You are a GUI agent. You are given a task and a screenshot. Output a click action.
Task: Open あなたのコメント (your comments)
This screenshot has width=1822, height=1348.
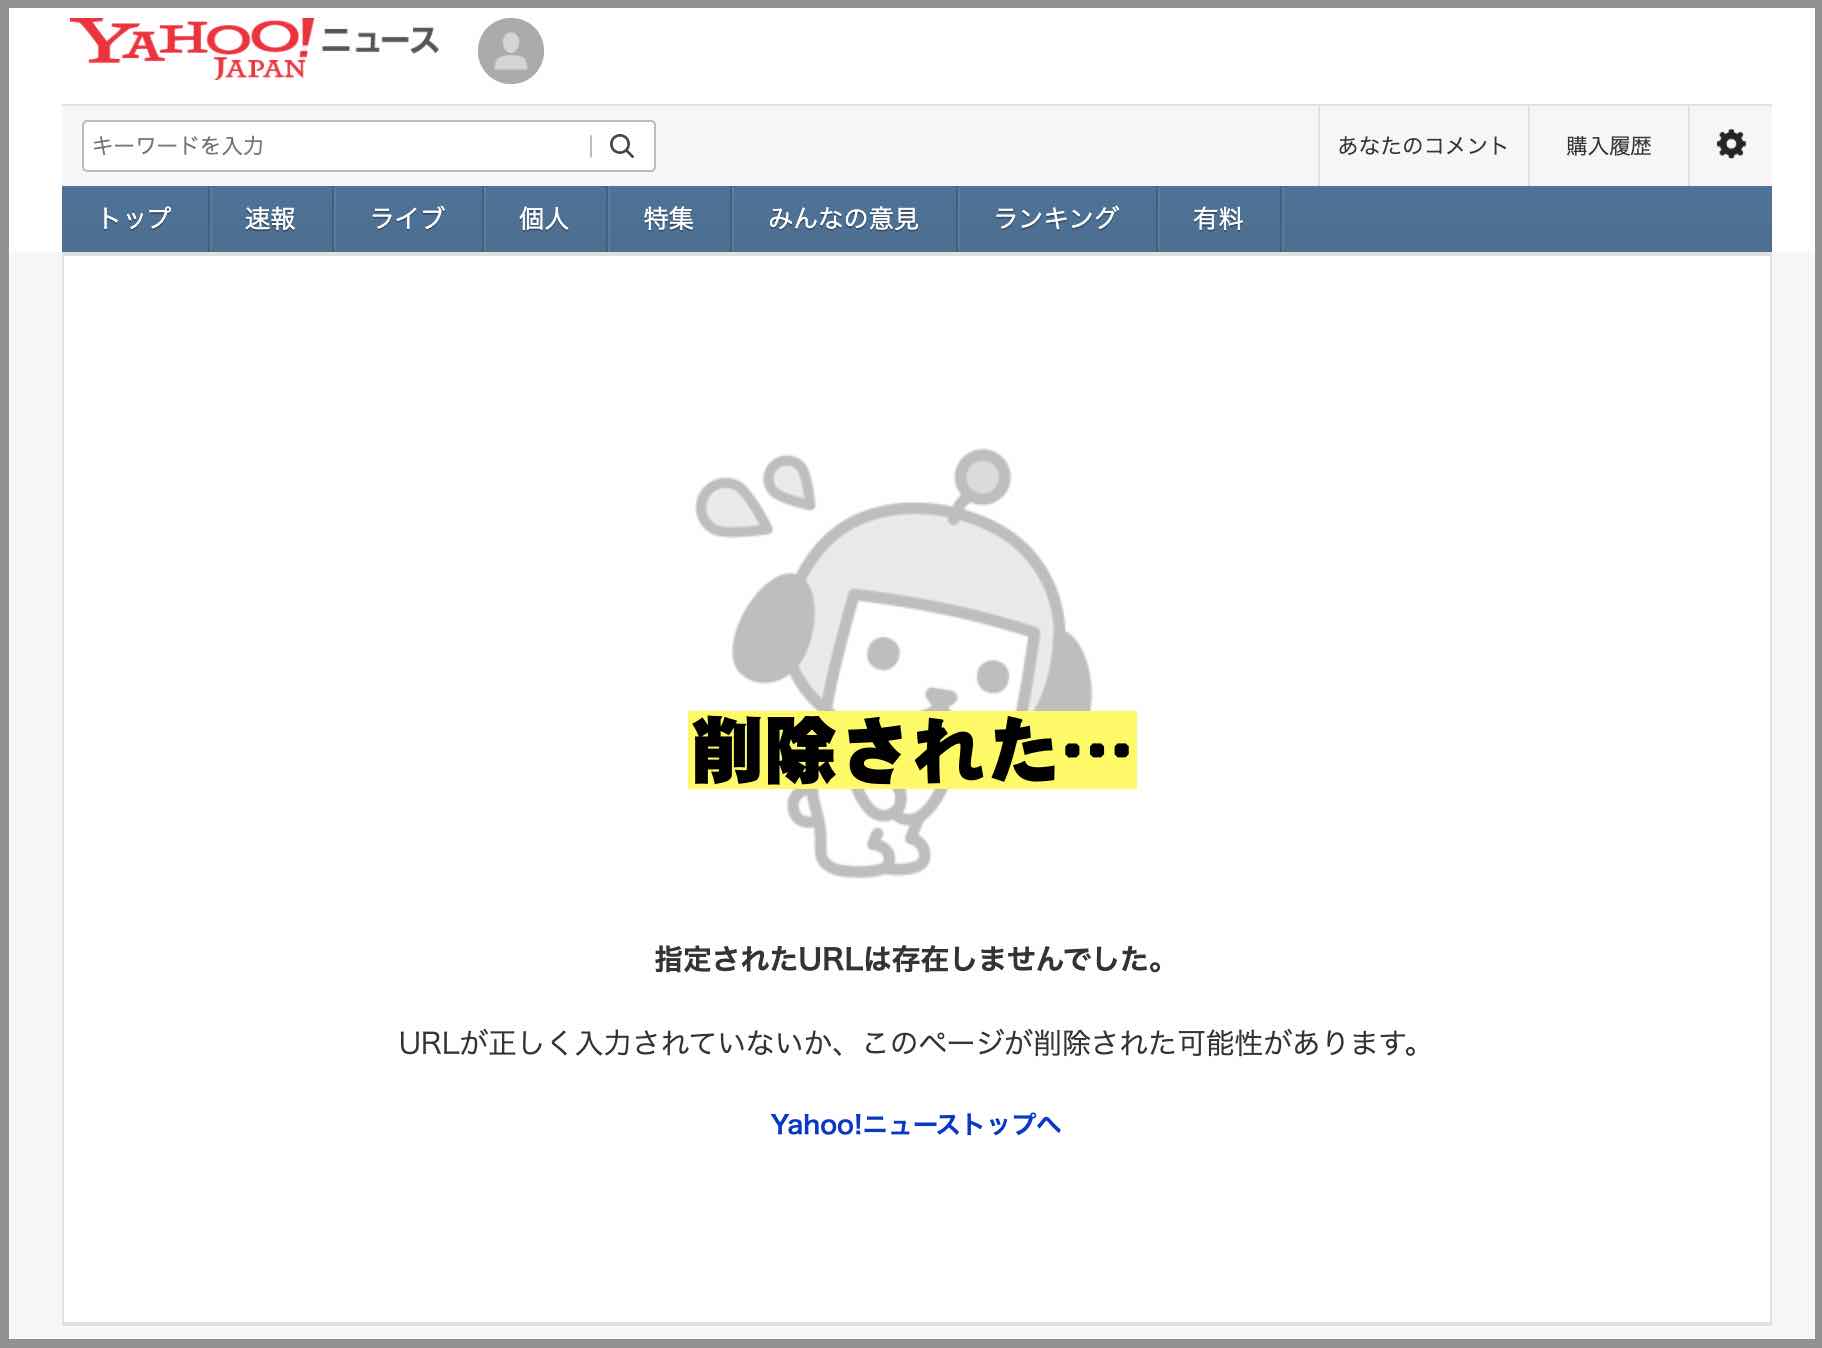(1423, 145)
